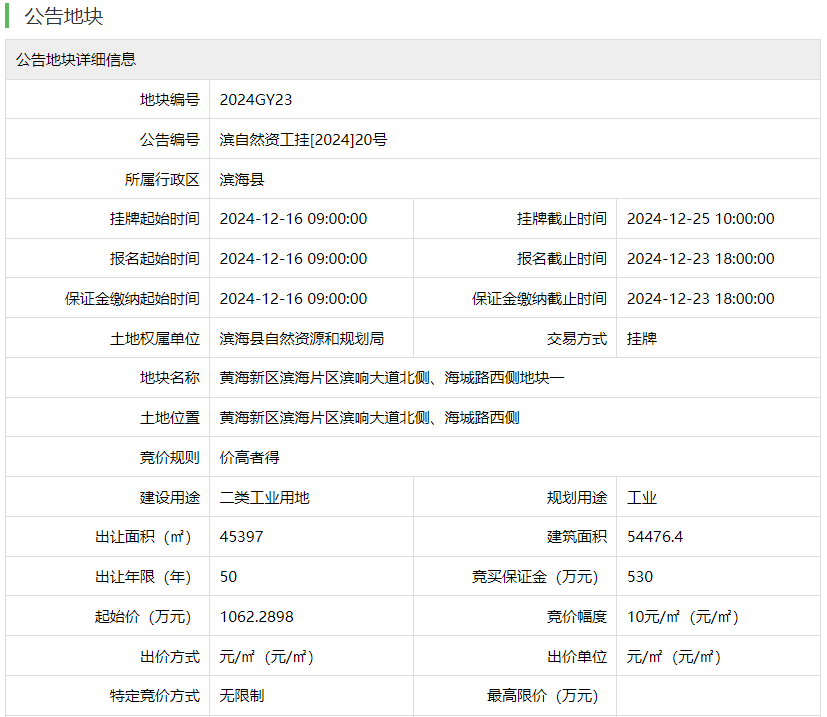
Task: Click the 交易方式 label
Action: click(577, 339)
